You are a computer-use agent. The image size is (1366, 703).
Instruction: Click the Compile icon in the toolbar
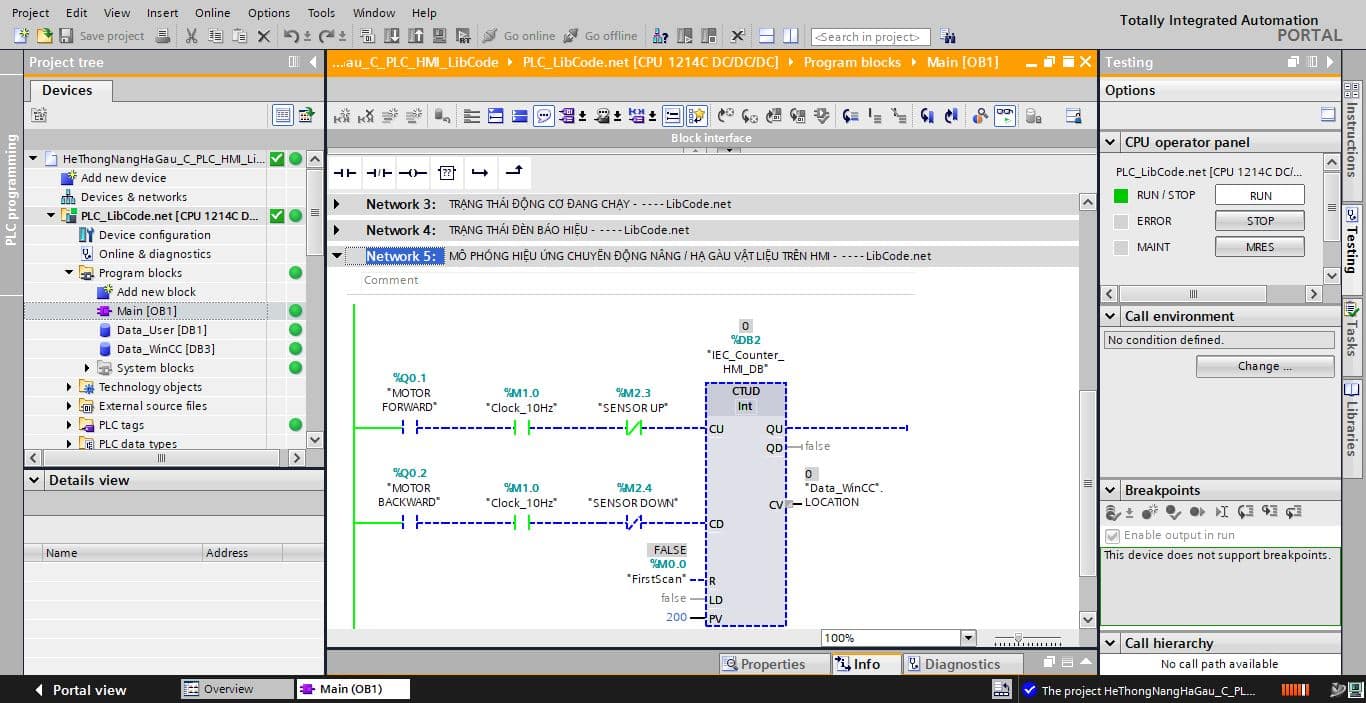[367, 36]
